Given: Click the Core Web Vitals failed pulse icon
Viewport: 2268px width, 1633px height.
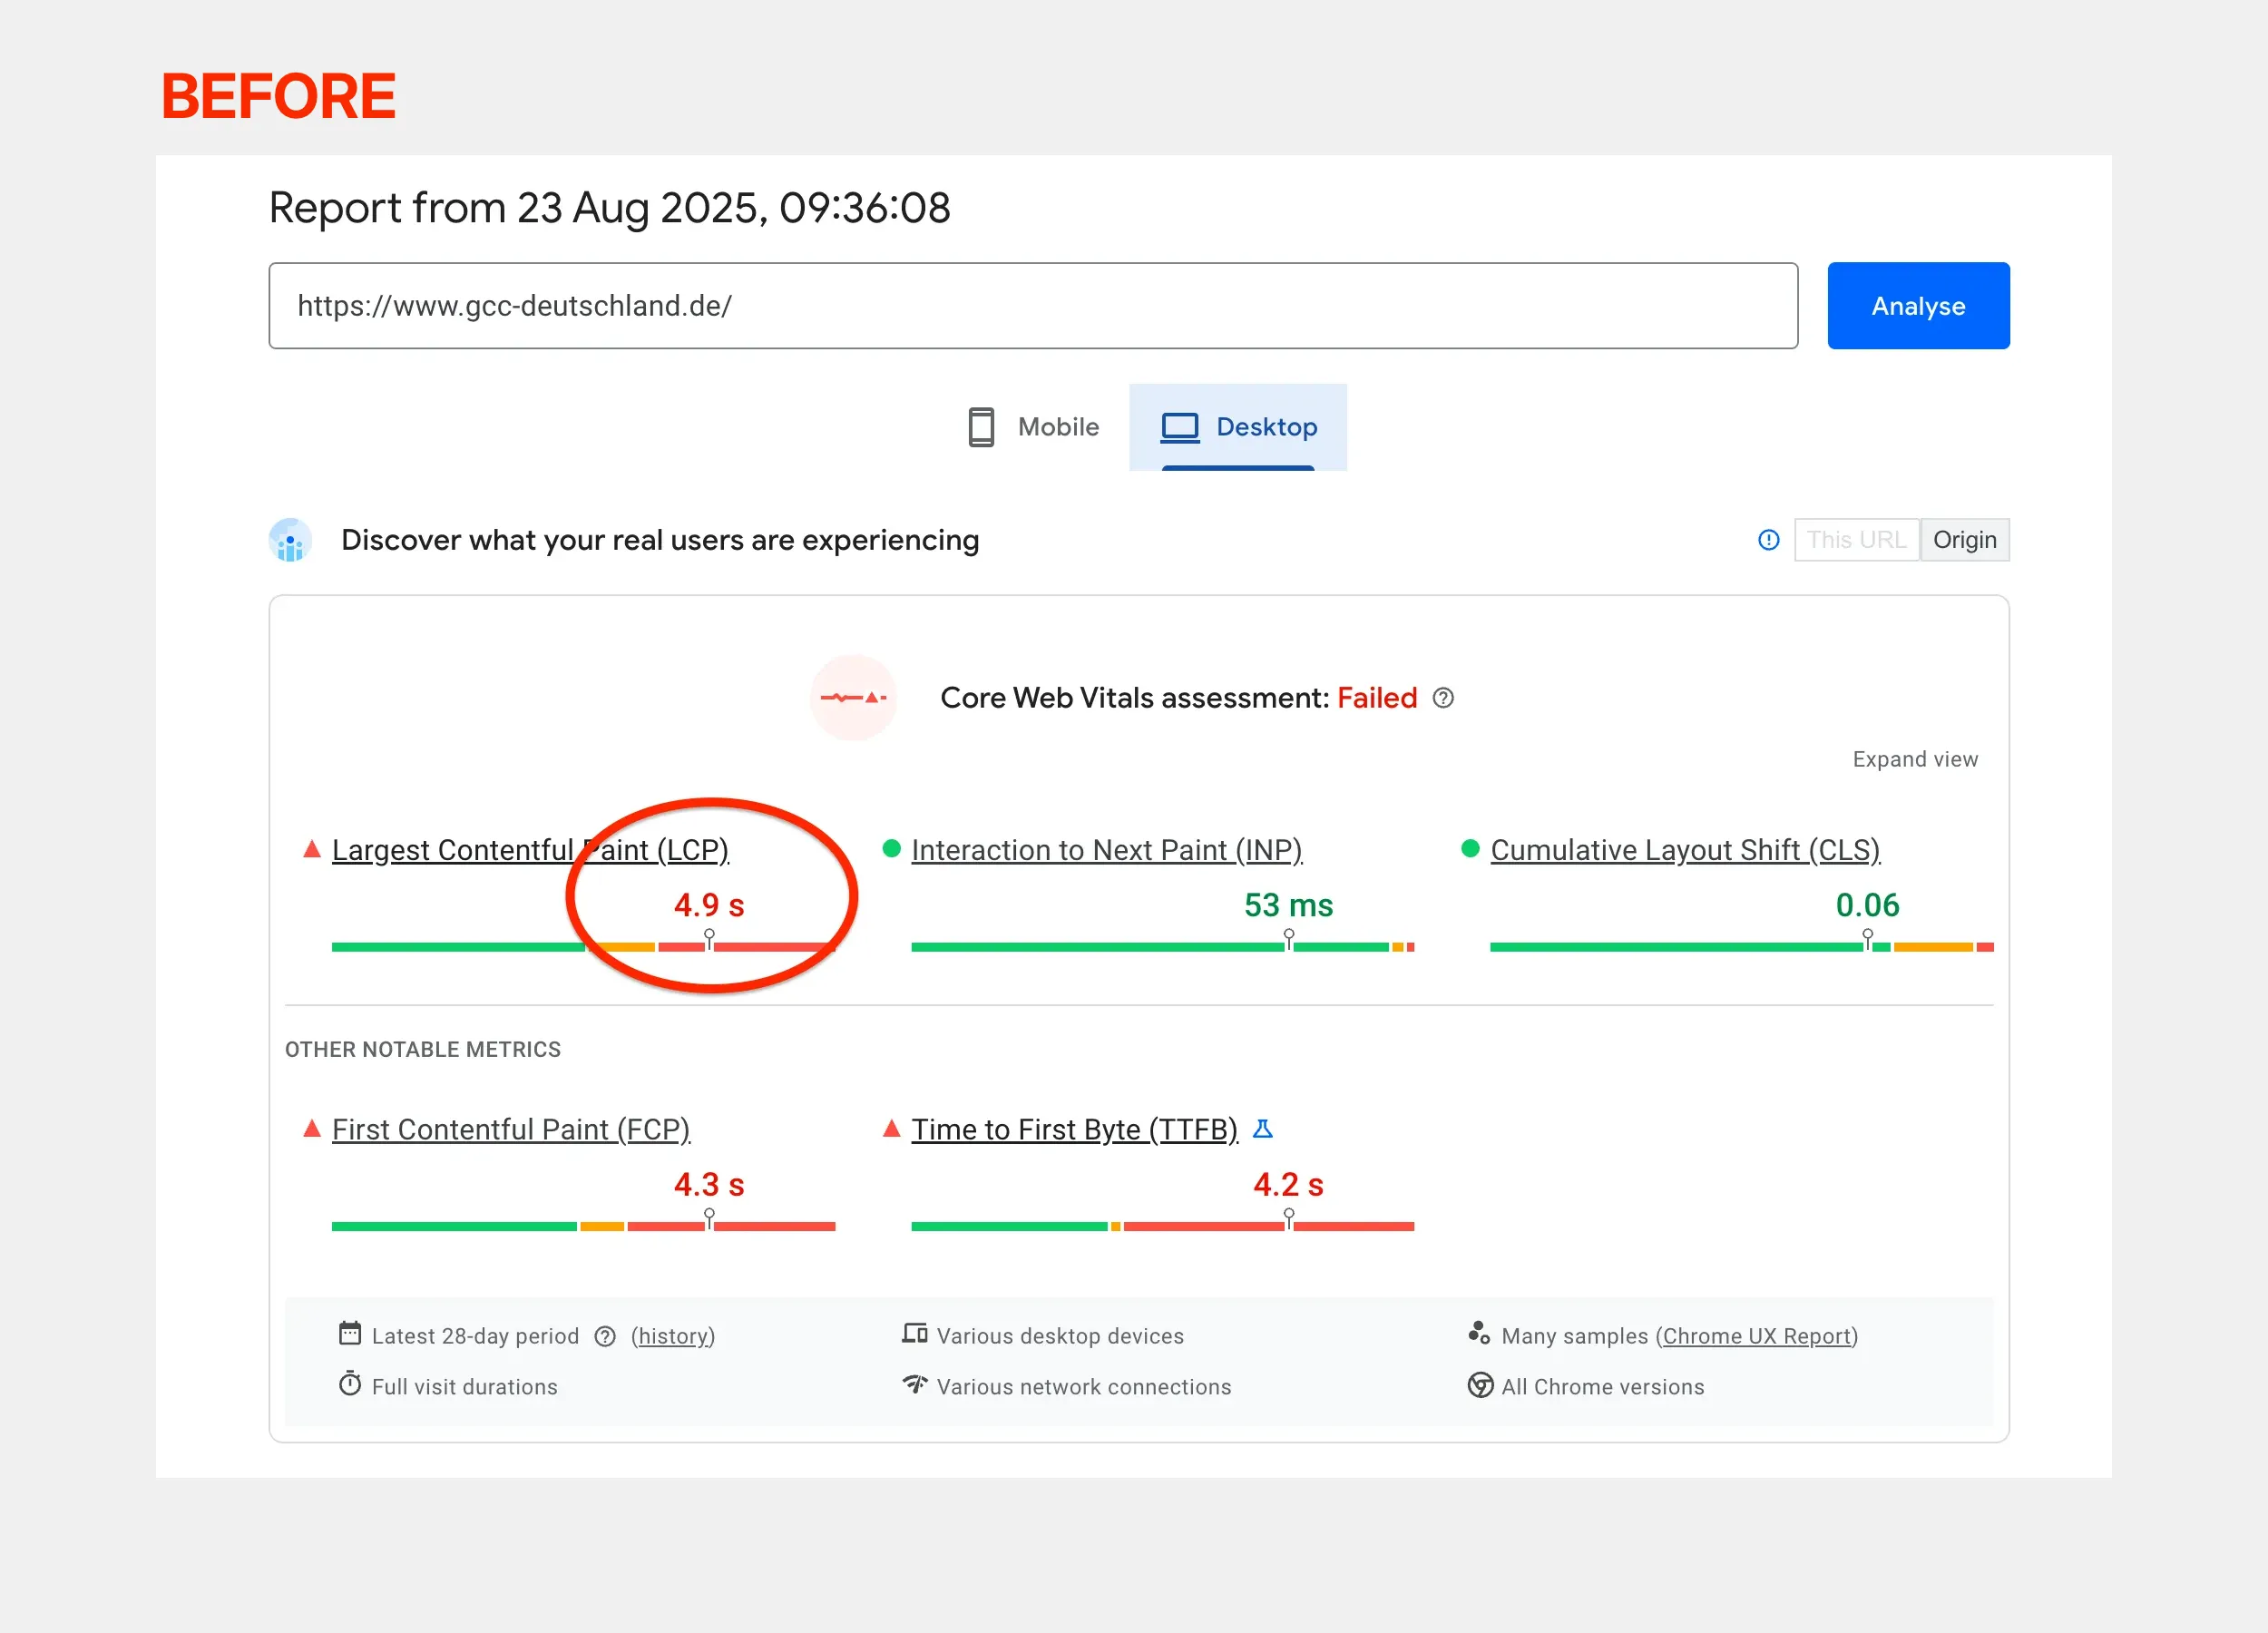Looking at the screenshot, I should [x=853, y=698].
